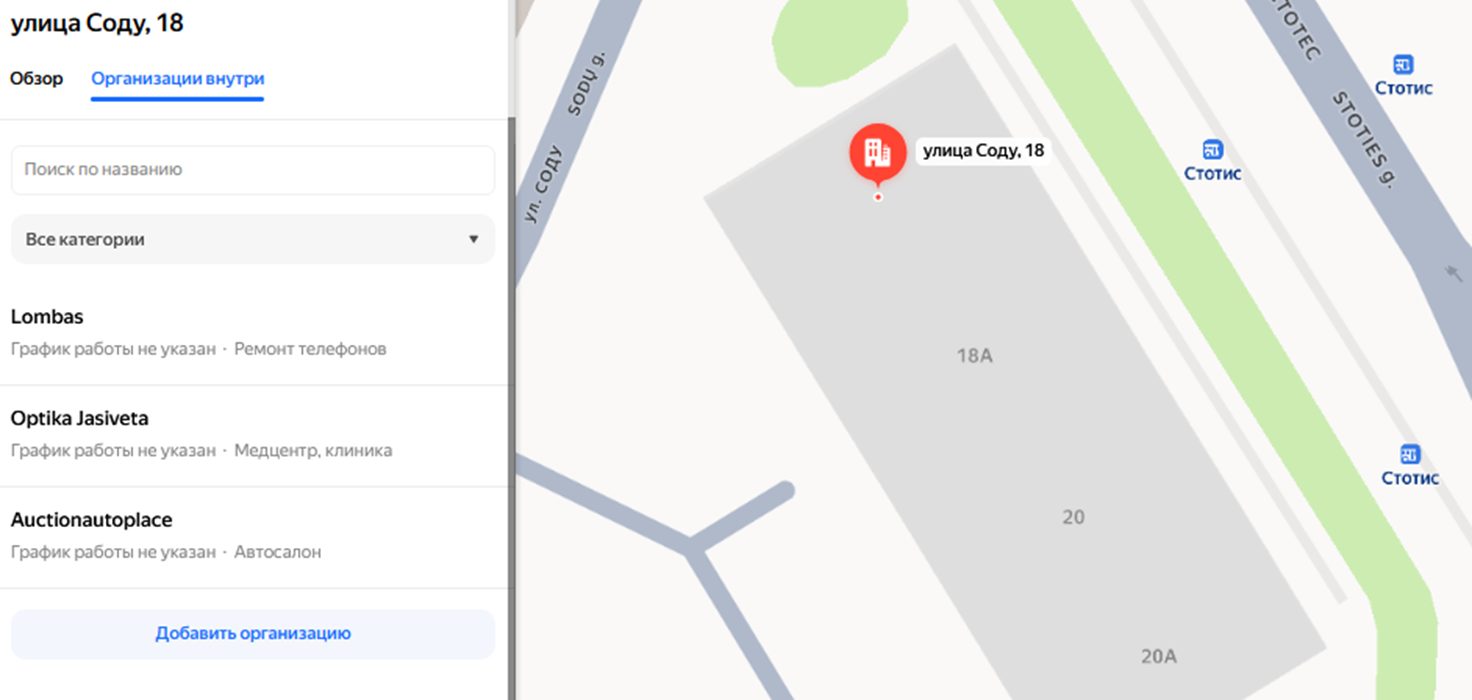Expand the Все категории dropdown arrow
Image resolution: width=1472 pixels, height=700 pixels.
[473, 240]
